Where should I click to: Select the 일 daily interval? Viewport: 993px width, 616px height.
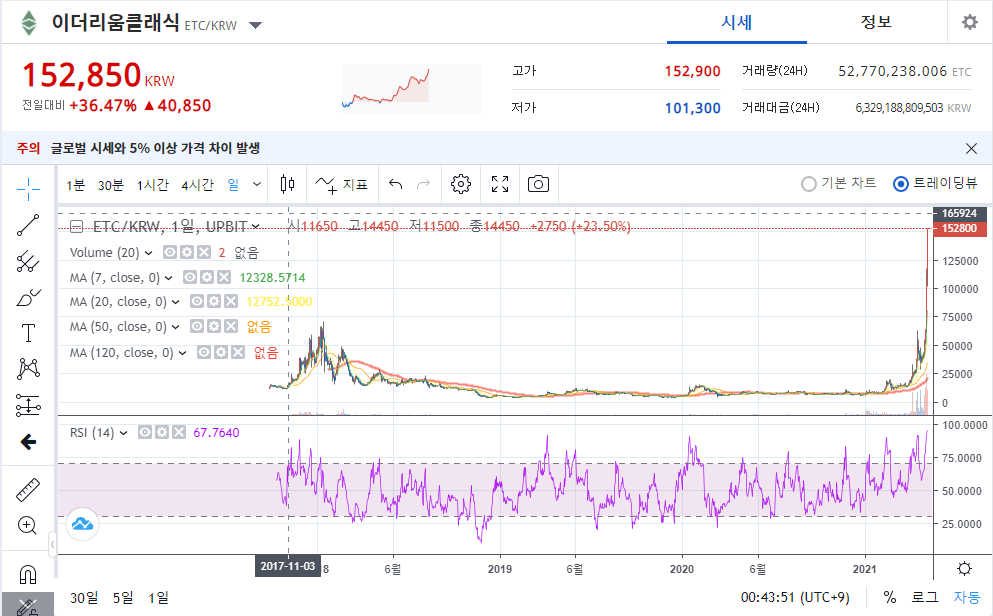pyautogui.click(x=234, y=184)
